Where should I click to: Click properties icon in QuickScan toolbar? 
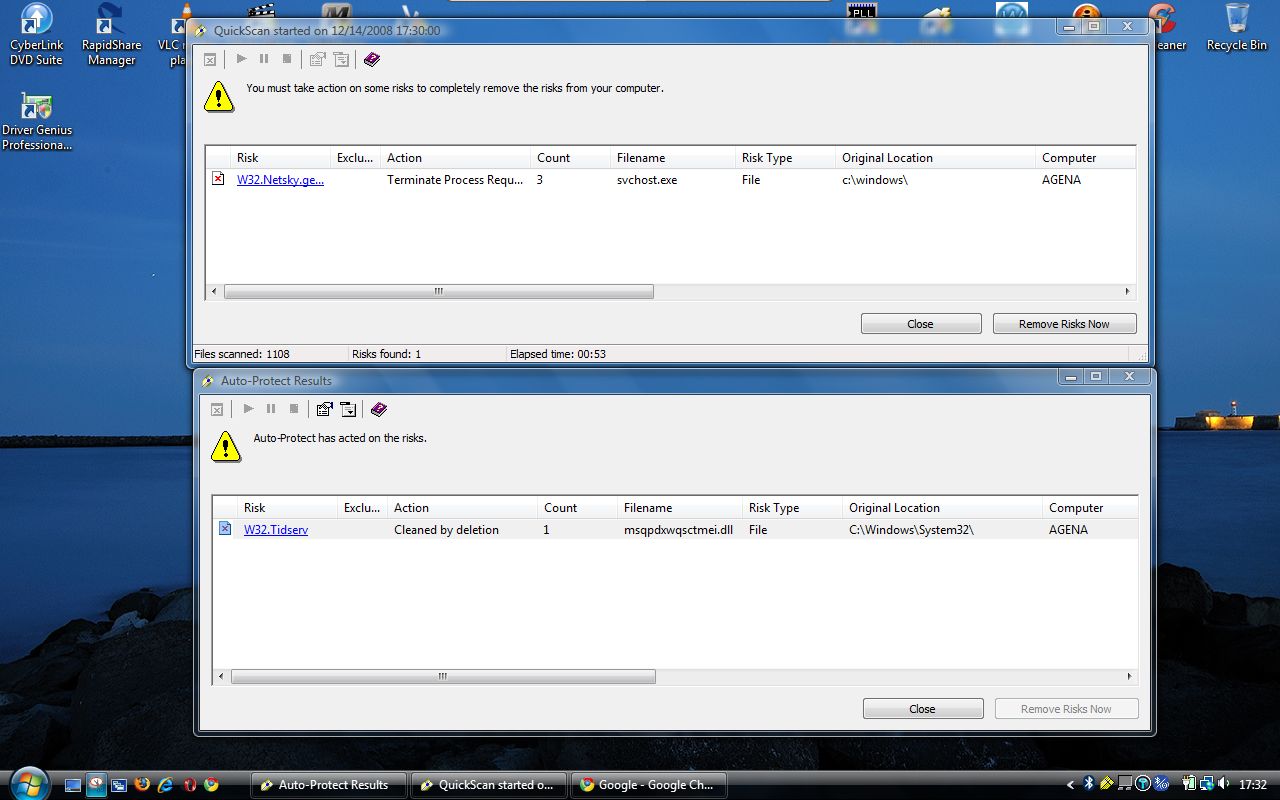pos(318,59)
